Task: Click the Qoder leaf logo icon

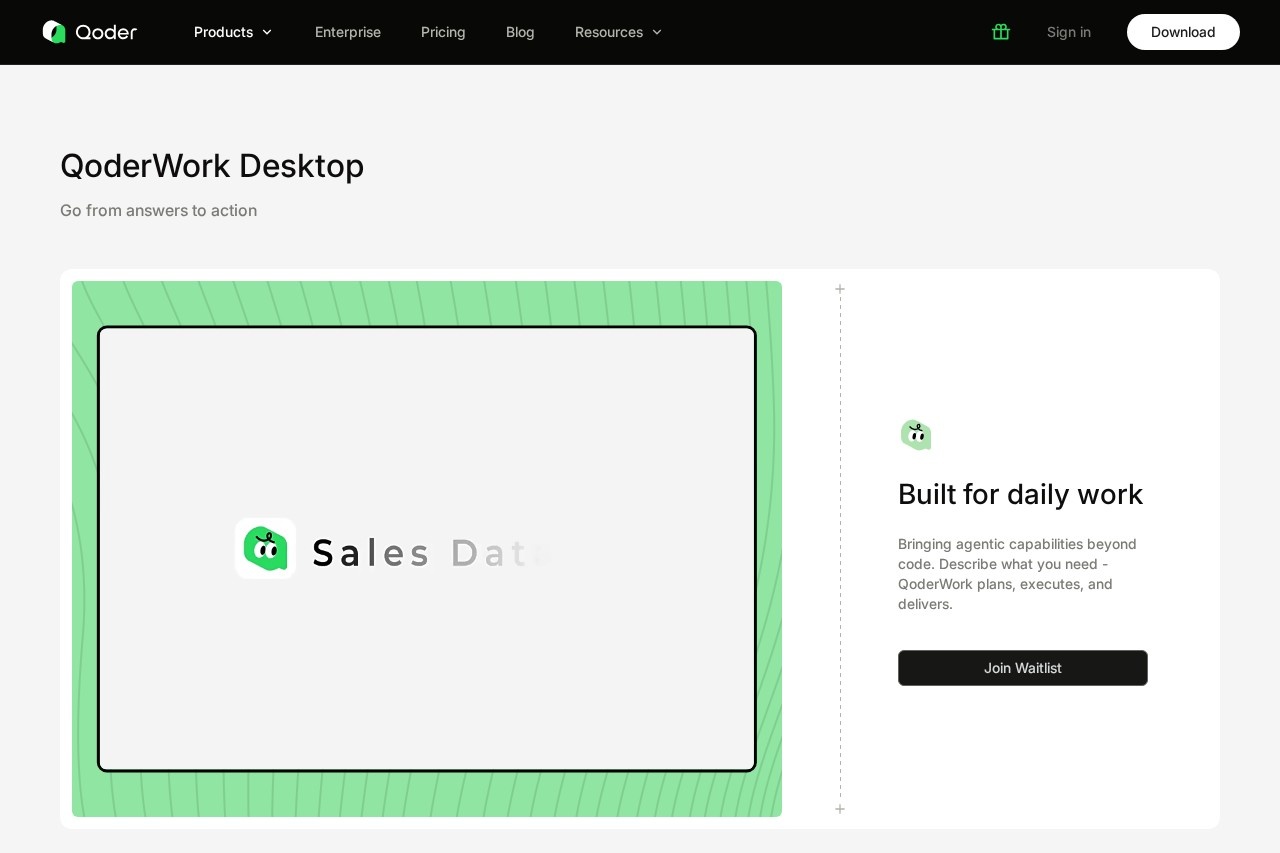Action: pos(54,32)
